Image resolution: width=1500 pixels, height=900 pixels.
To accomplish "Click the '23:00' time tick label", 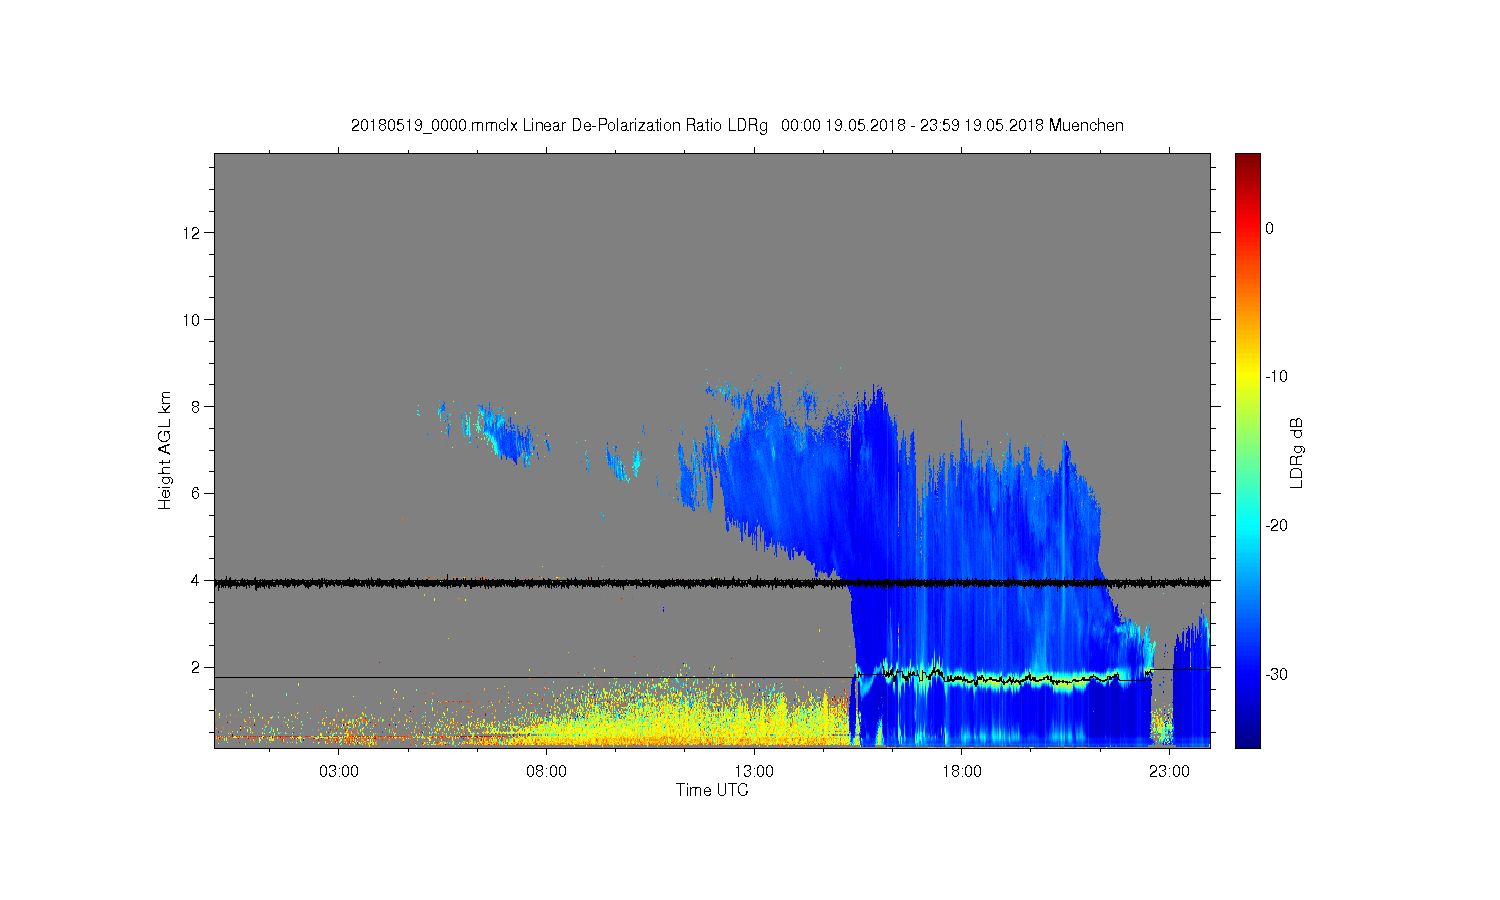I will point(1169,772).
